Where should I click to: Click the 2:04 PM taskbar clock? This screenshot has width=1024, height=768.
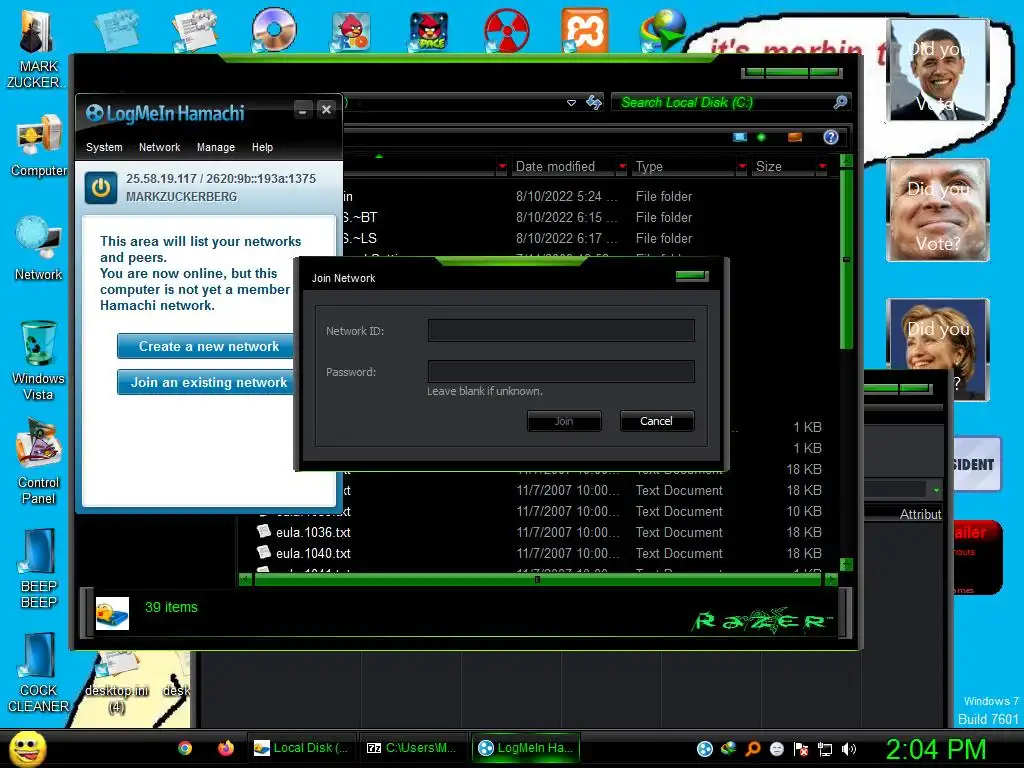coord(936,749)
